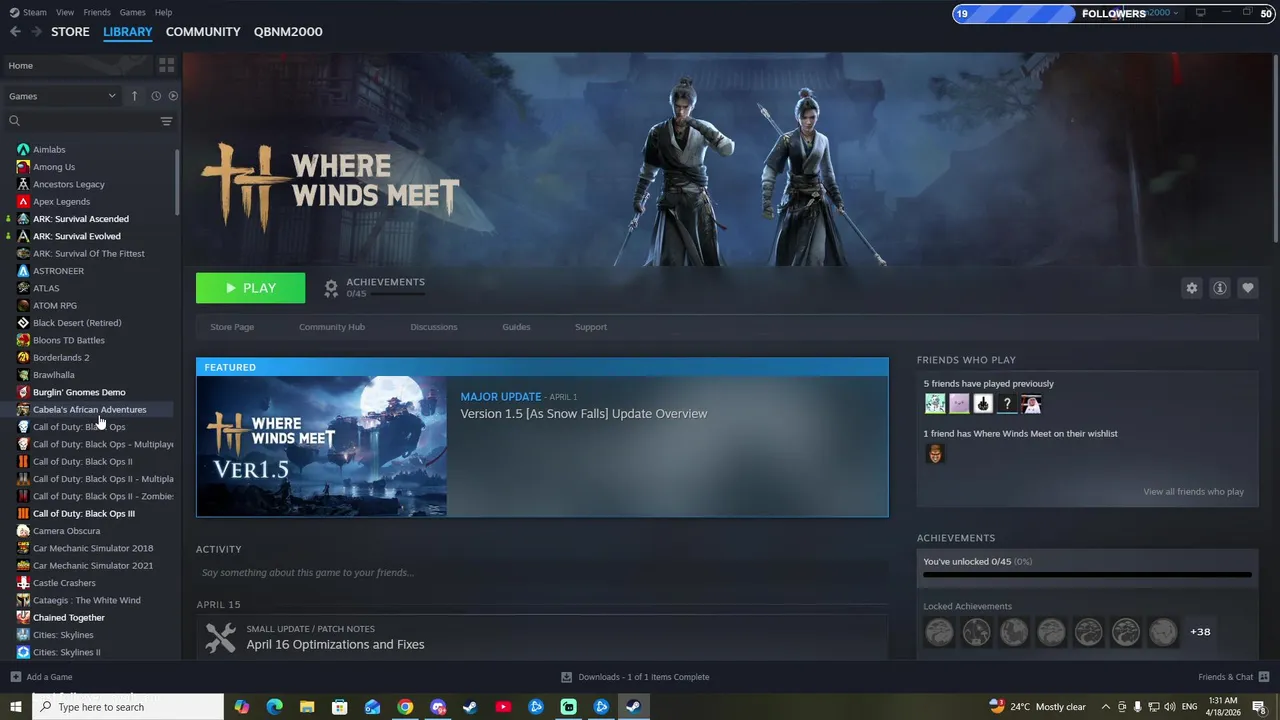Click the Windows taskbar search box
Screen dimensions: 1280x720
(x=127, y=707)
